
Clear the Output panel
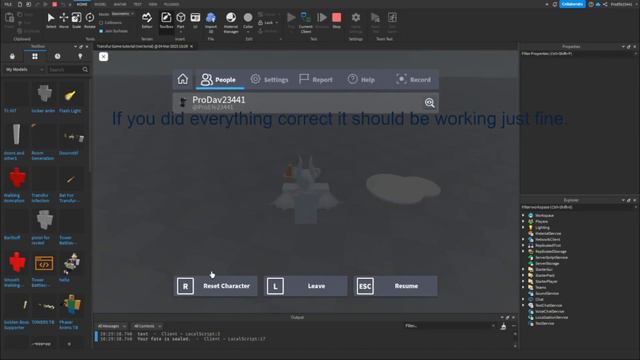pyautogui.click(x=503, y=326)
